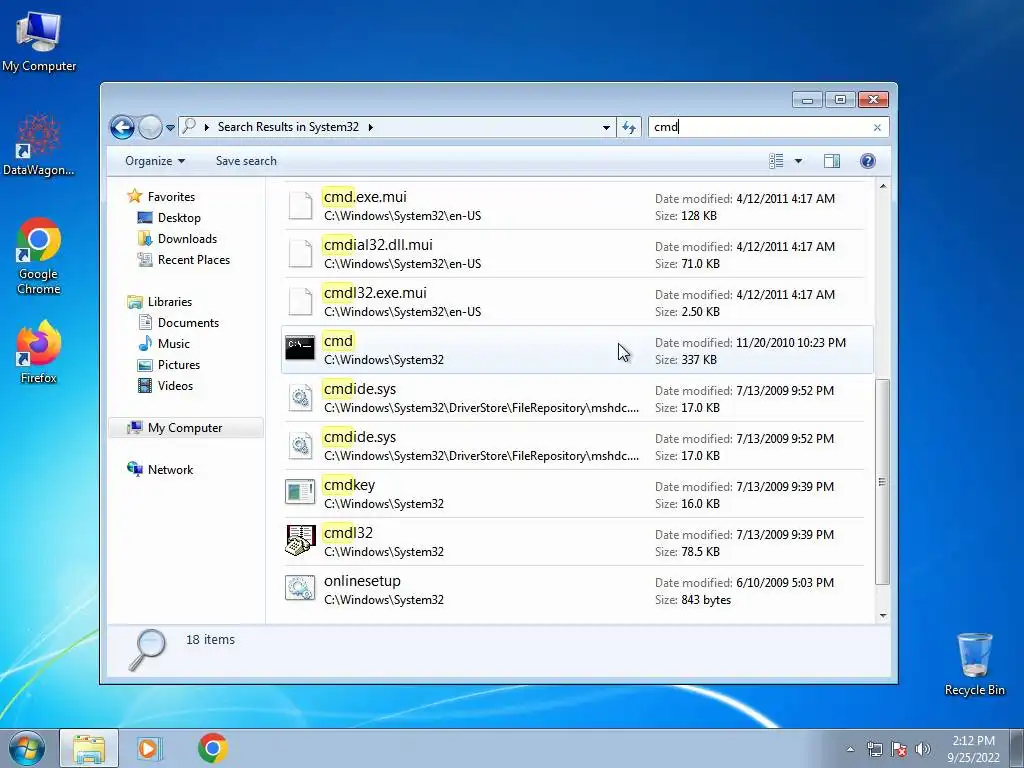The height and width of the screenshot is (768, 1024).
Task: Click the onlinesetup file name text
Action: point(362,581)
